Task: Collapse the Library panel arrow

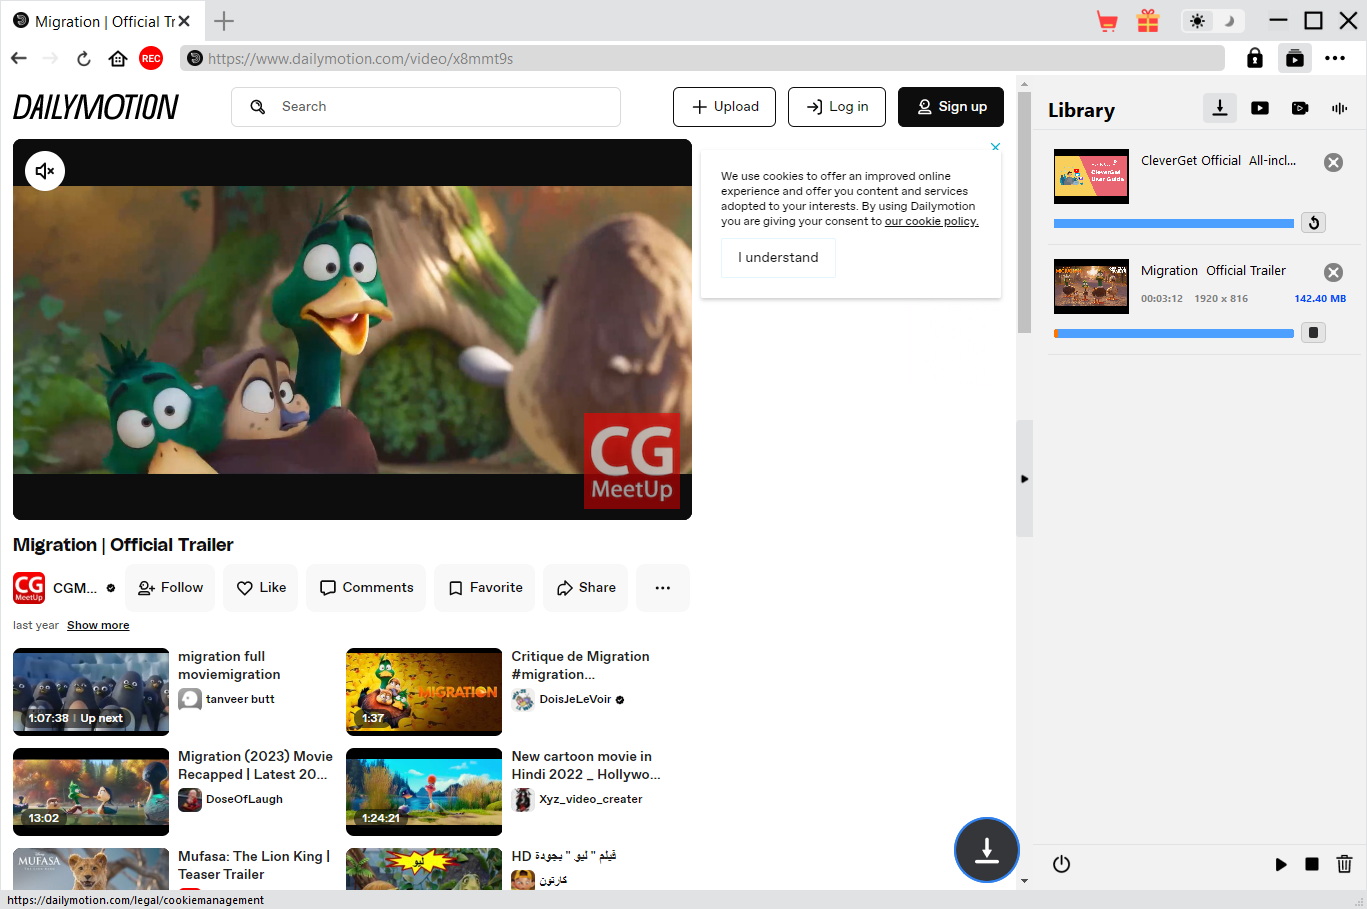Action: 1024,479
